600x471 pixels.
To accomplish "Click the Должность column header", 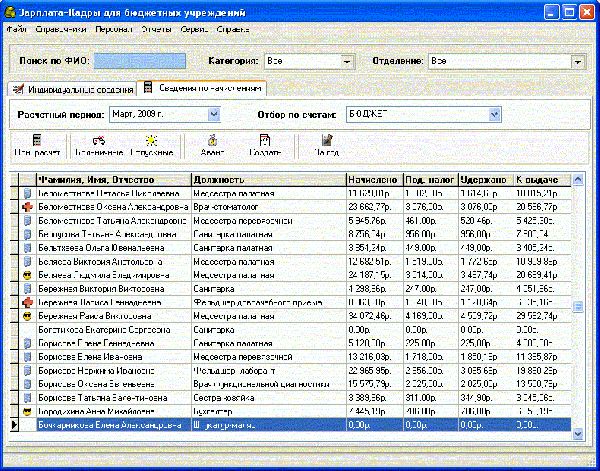I will point(266,179).
